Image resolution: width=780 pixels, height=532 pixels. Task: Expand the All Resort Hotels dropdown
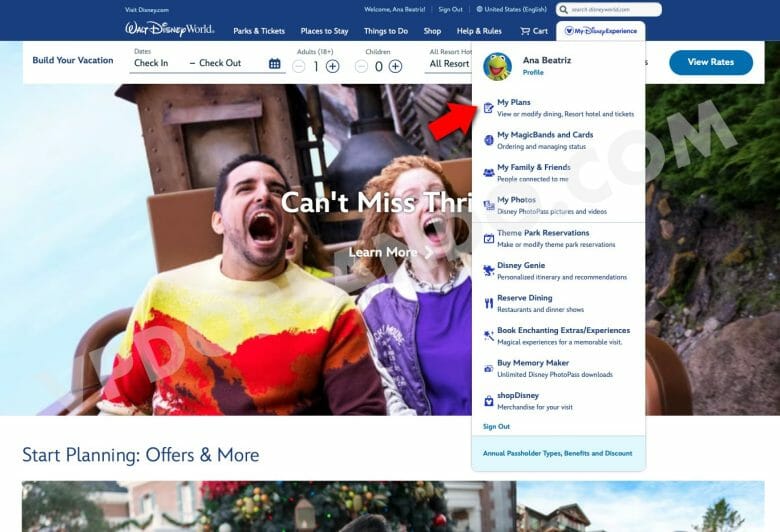coord(449,64)
